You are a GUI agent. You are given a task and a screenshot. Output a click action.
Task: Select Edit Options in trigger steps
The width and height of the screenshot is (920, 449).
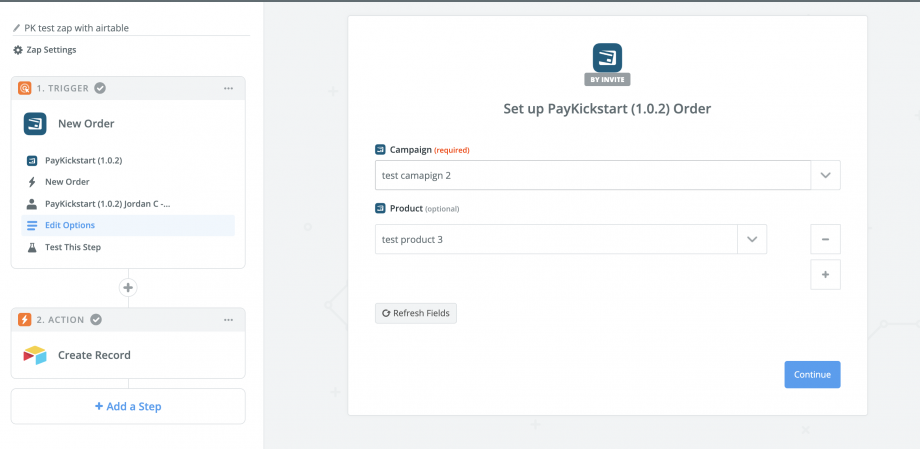[128, 225]
